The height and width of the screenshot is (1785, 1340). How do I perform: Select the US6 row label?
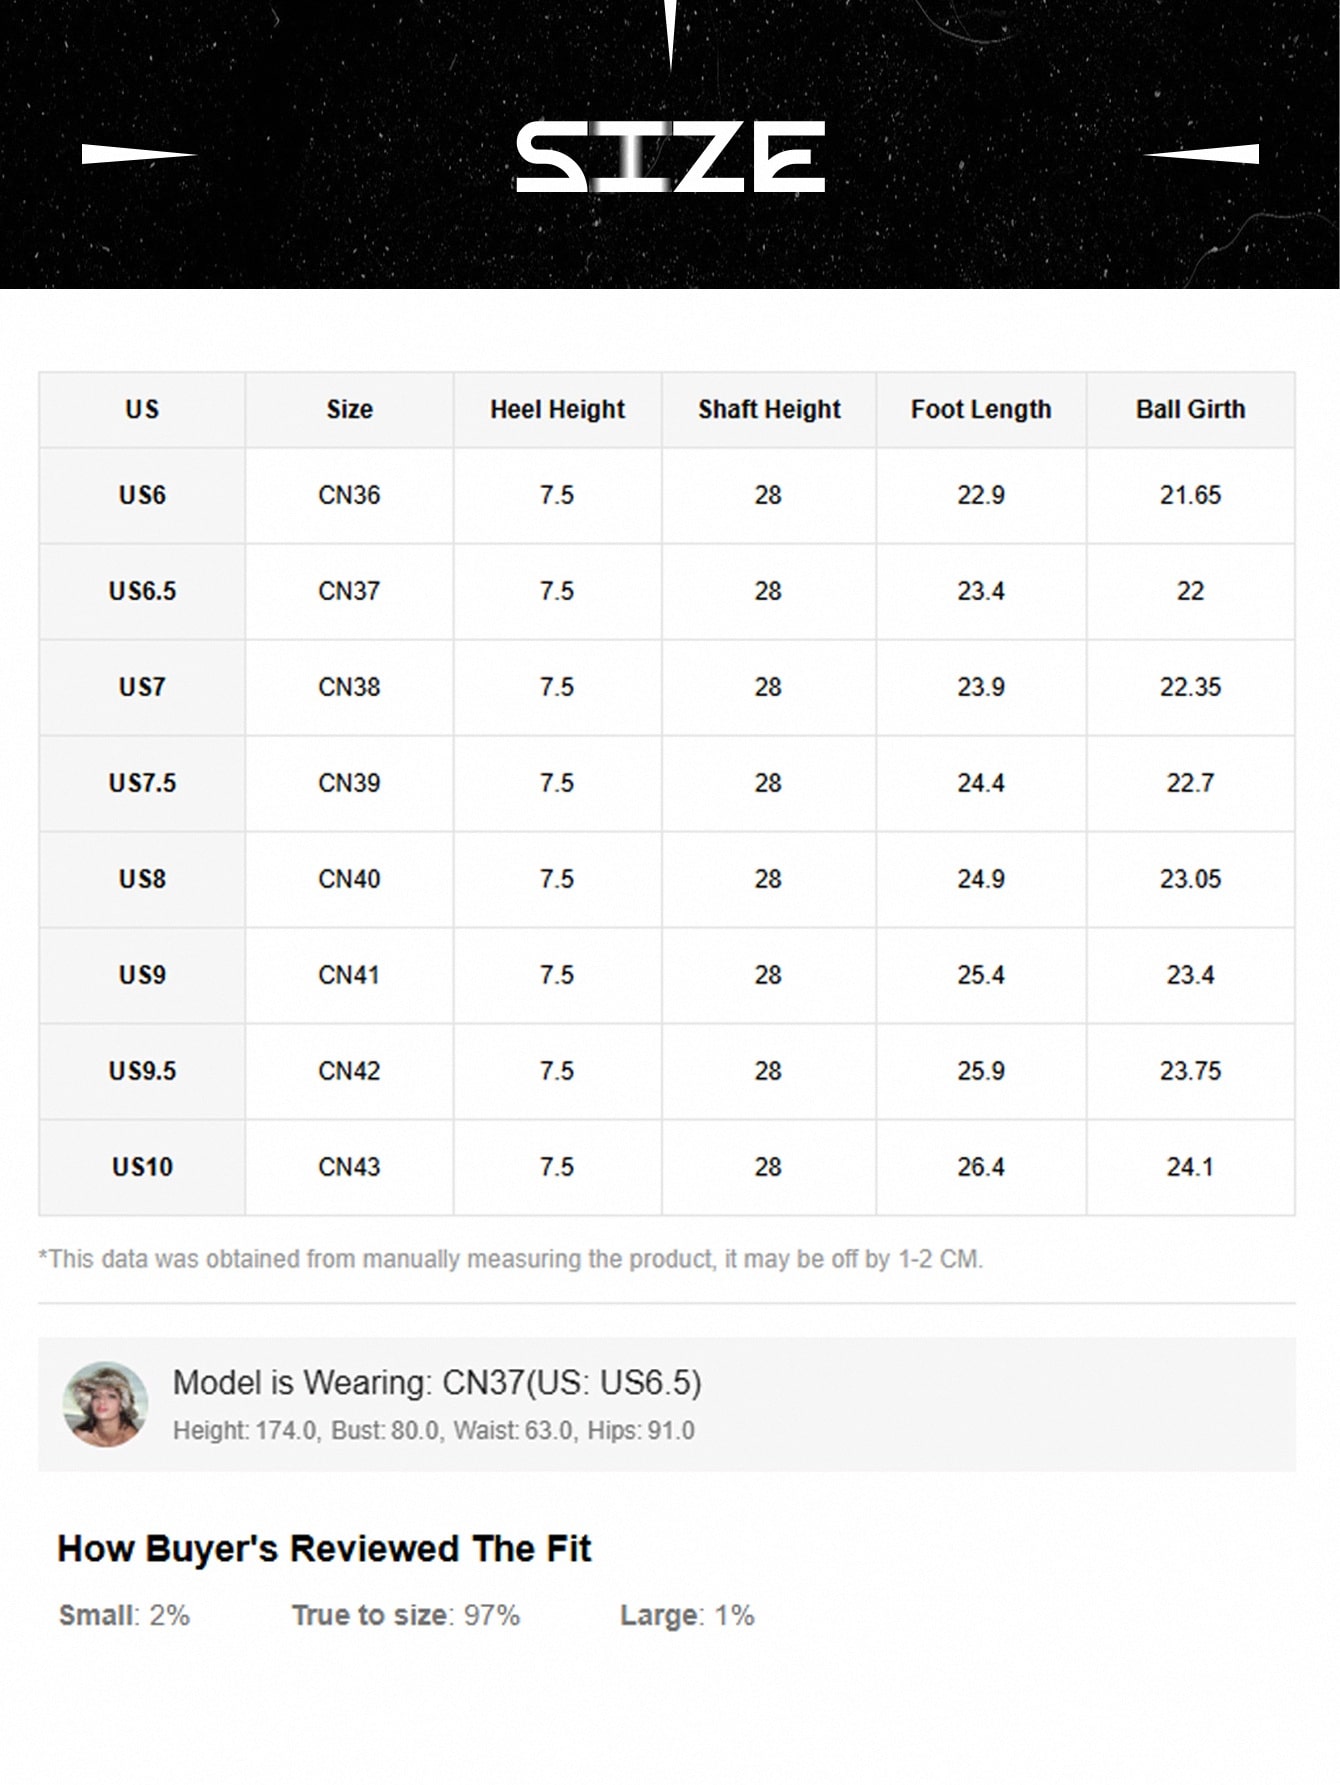point(142,495)
